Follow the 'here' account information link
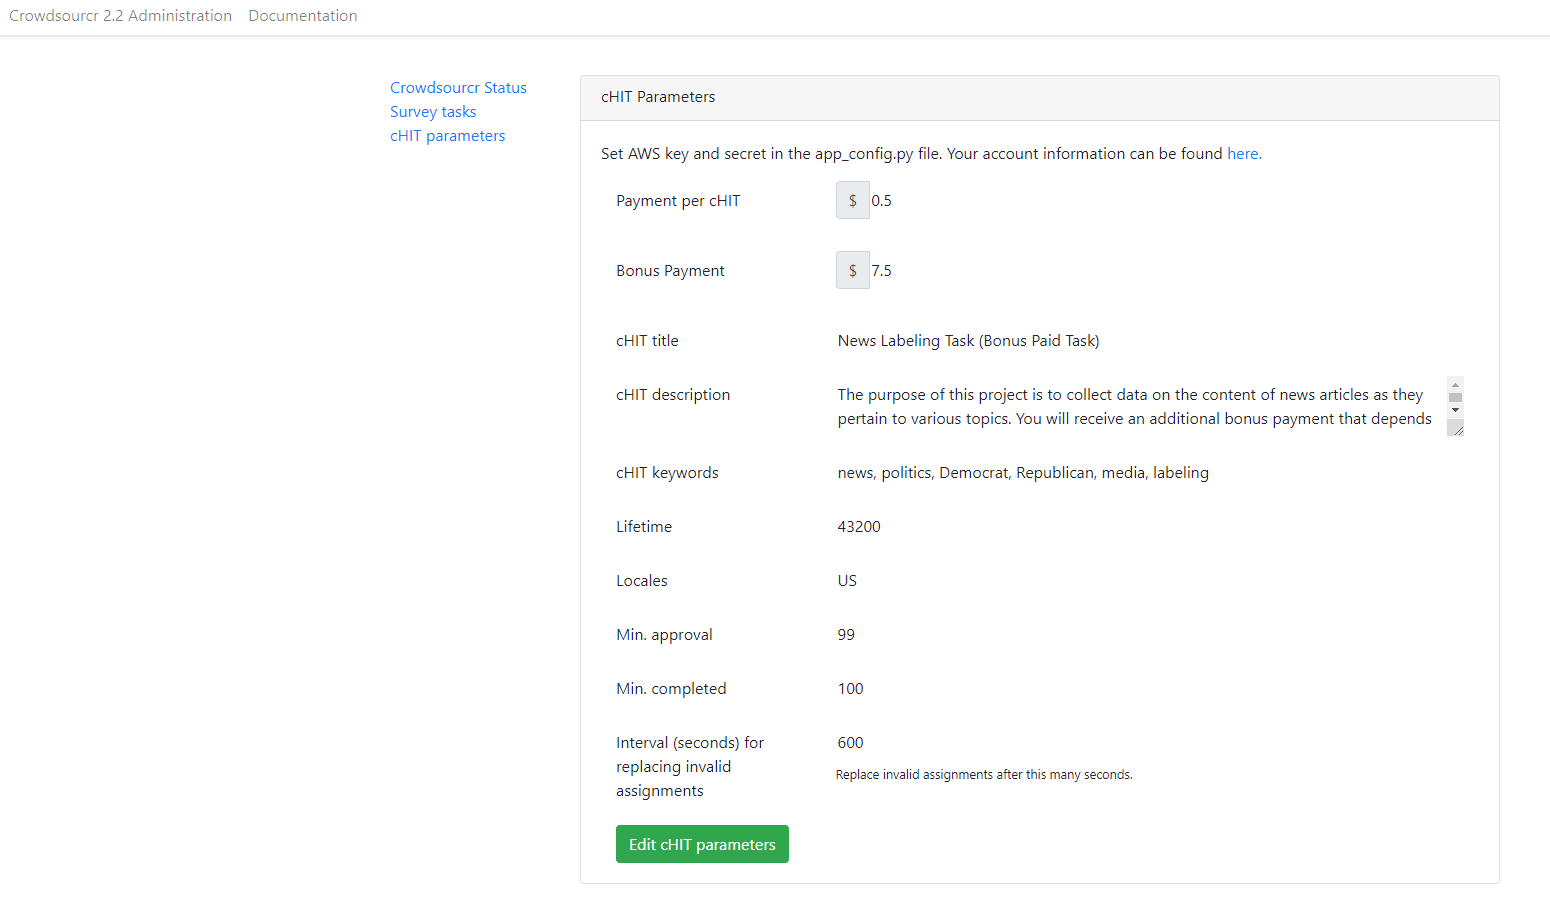The width and height of the screenshot is (1550, 897). [1242, 154]
